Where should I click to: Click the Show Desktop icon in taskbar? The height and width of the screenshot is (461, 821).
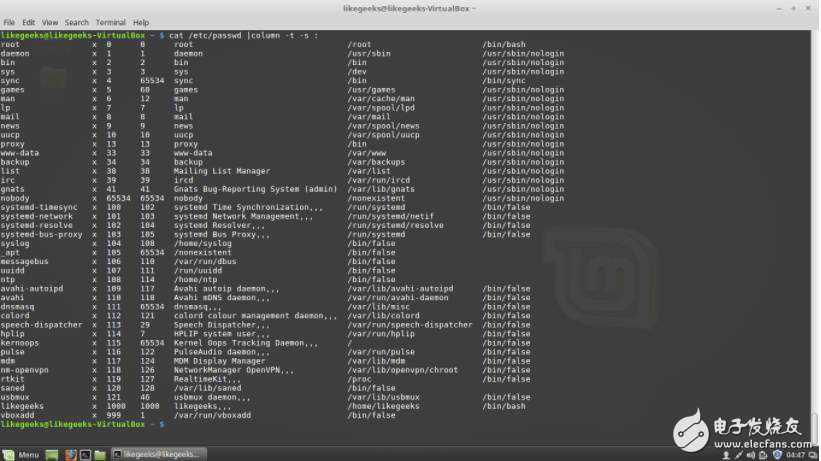click(52, 454)
